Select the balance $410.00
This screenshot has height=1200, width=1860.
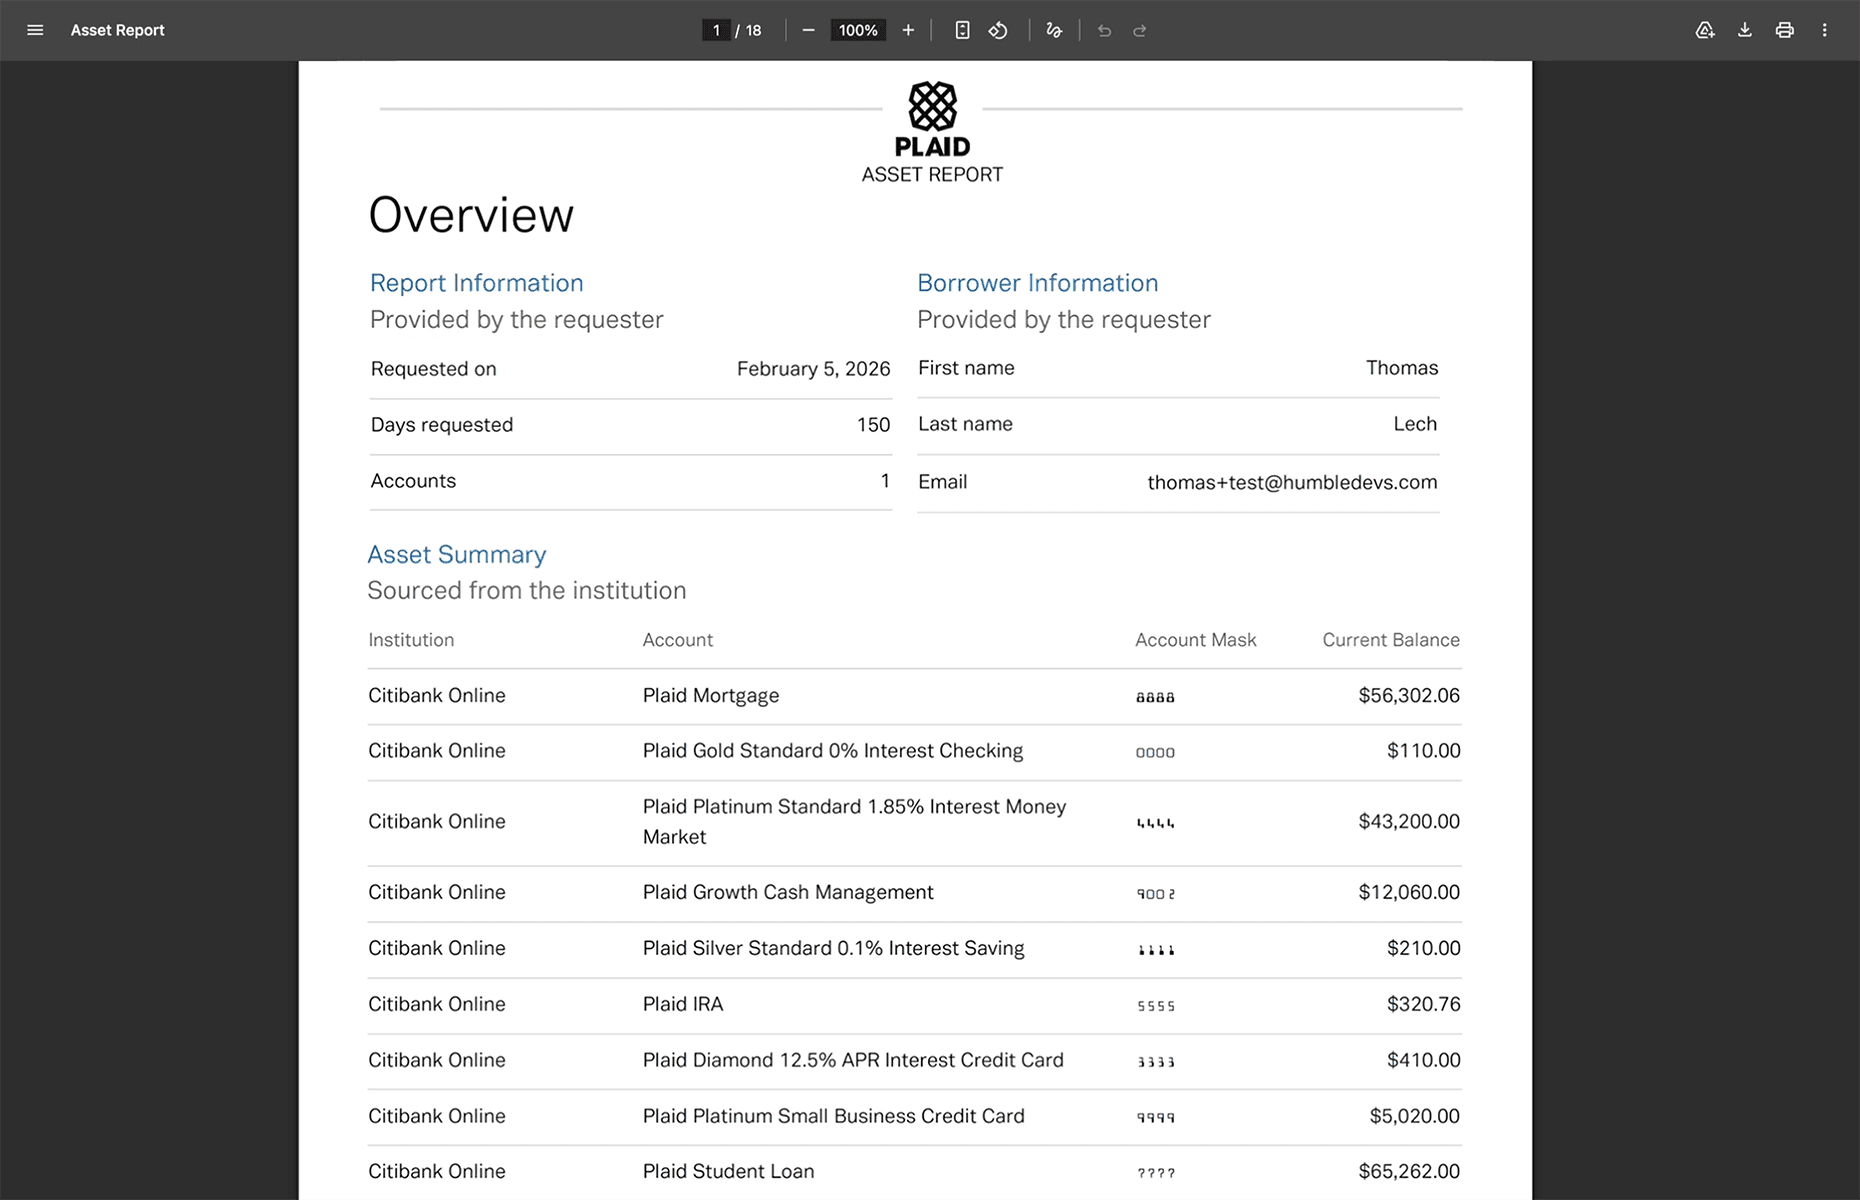point(1423,1060)
